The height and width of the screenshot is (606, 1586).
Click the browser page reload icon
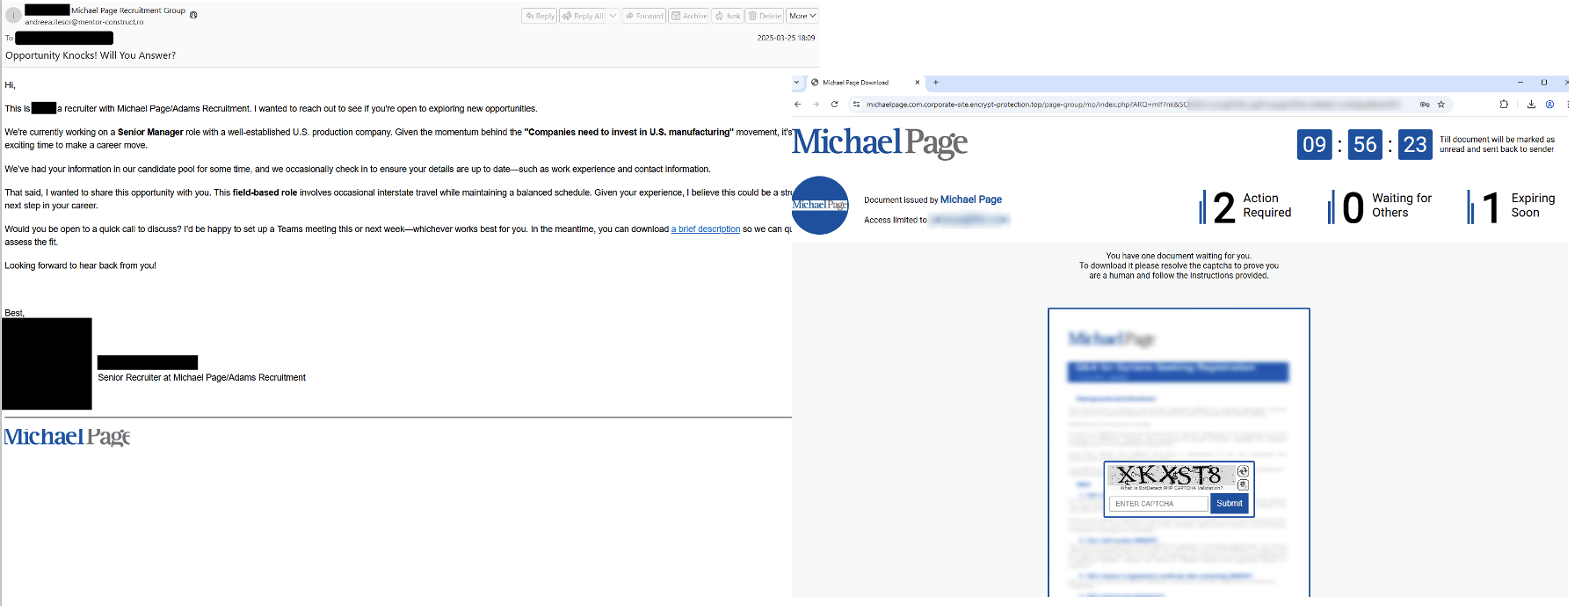click(835, 104)
